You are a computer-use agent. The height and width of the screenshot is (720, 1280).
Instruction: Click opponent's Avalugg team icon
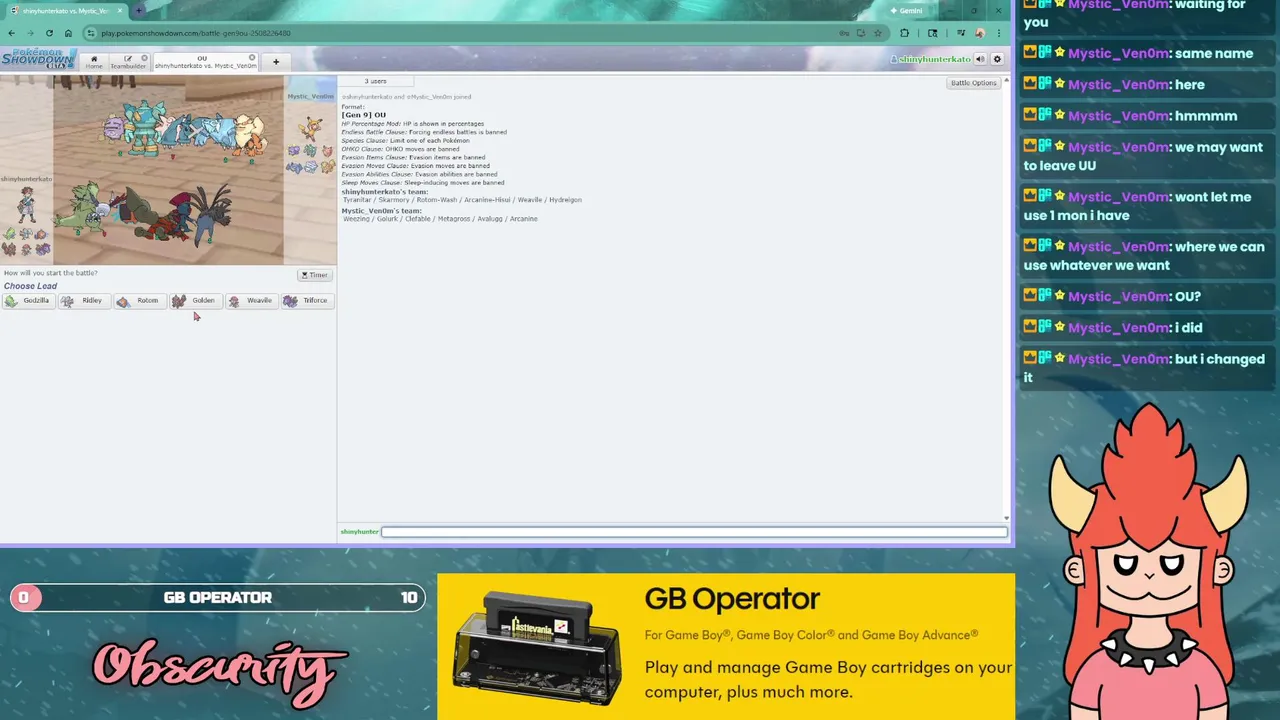coord(311,167)
